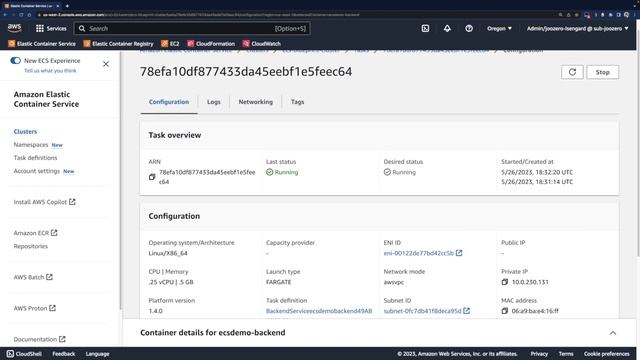Screen dimensions: 640x360
Task: Go to Clusters in sidebar
Action: click(25, 131)
